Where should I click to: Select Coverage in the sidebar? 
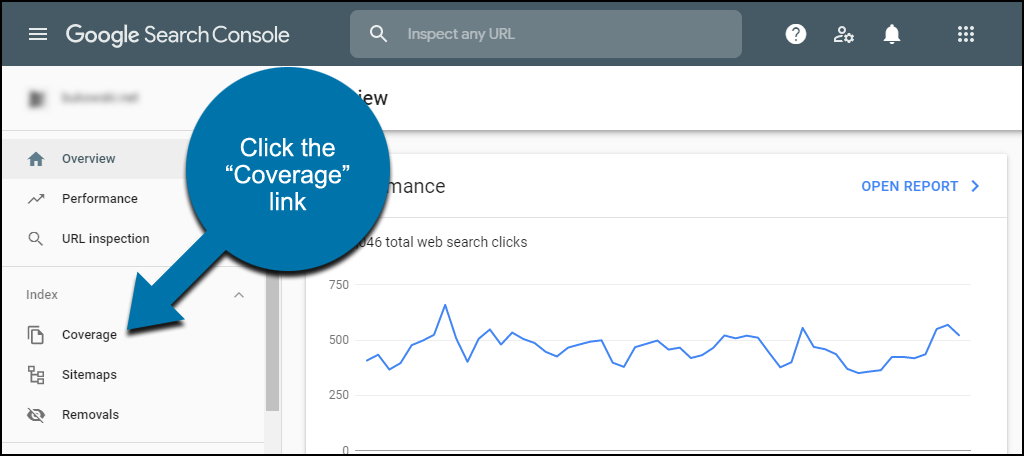pyautogui.click(x=89, y=334)
